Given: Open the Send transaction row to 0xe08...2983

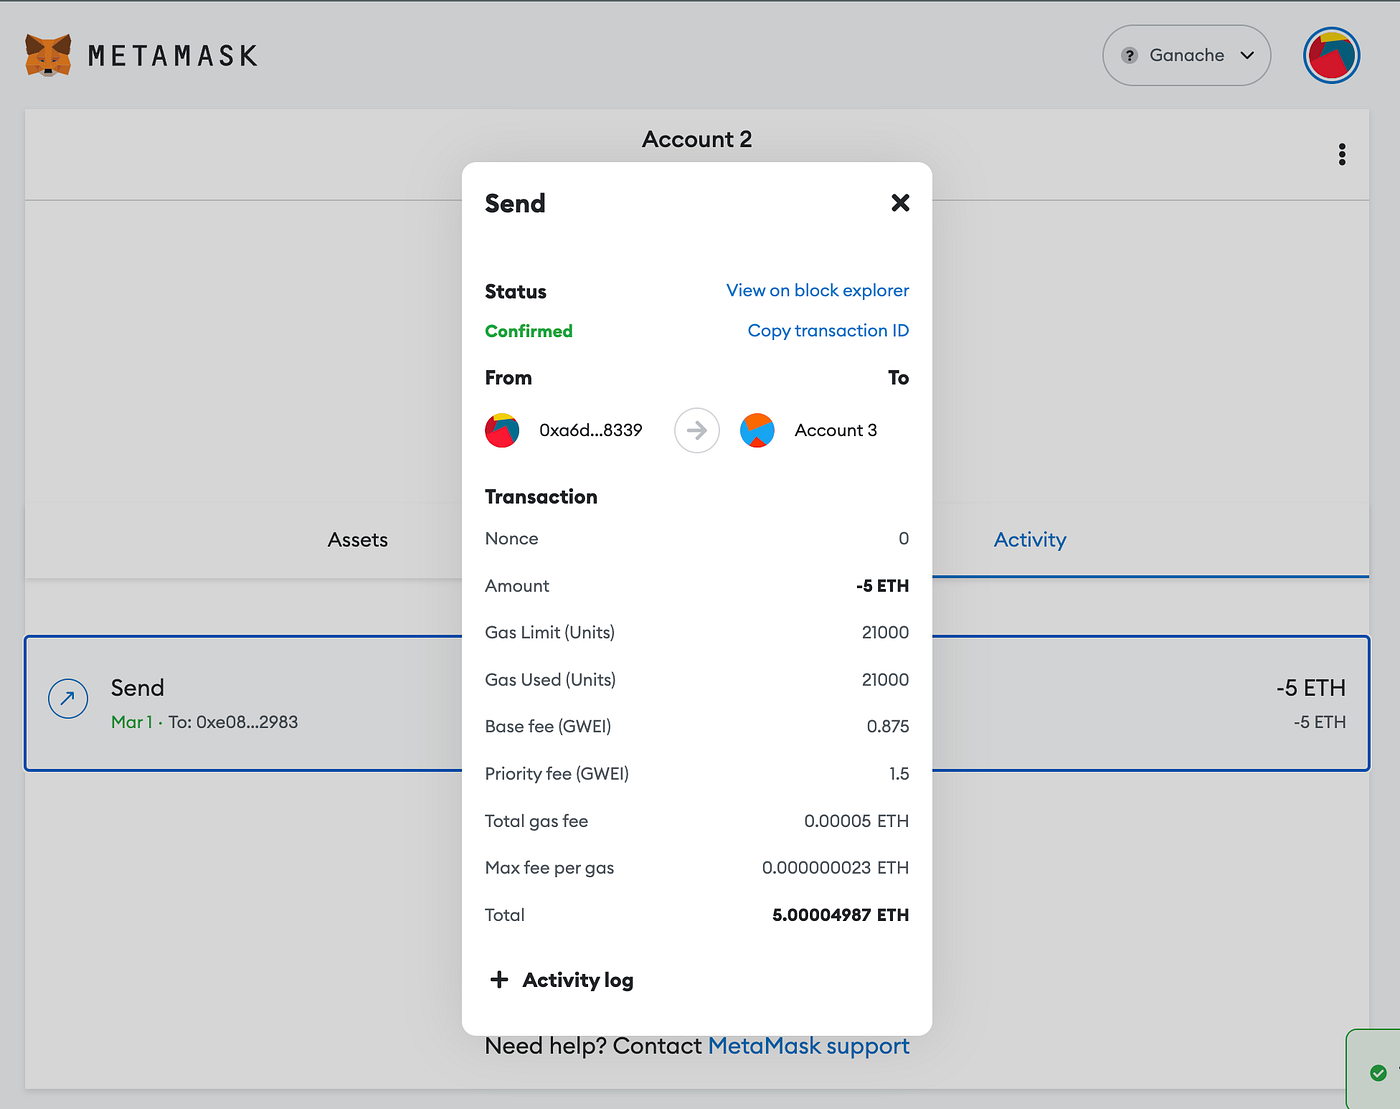Looking at the screenshot, I should click(697, 703).
